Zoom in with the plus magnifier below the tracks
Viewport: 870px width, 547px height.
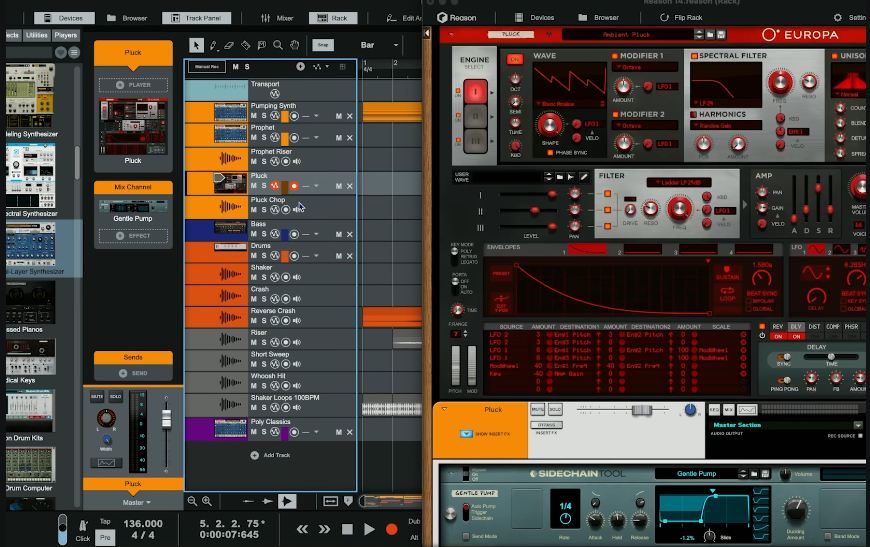tap(206, 501)
